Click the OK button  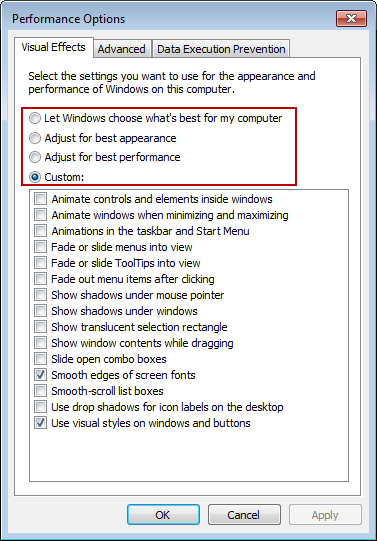coord(163,515)
